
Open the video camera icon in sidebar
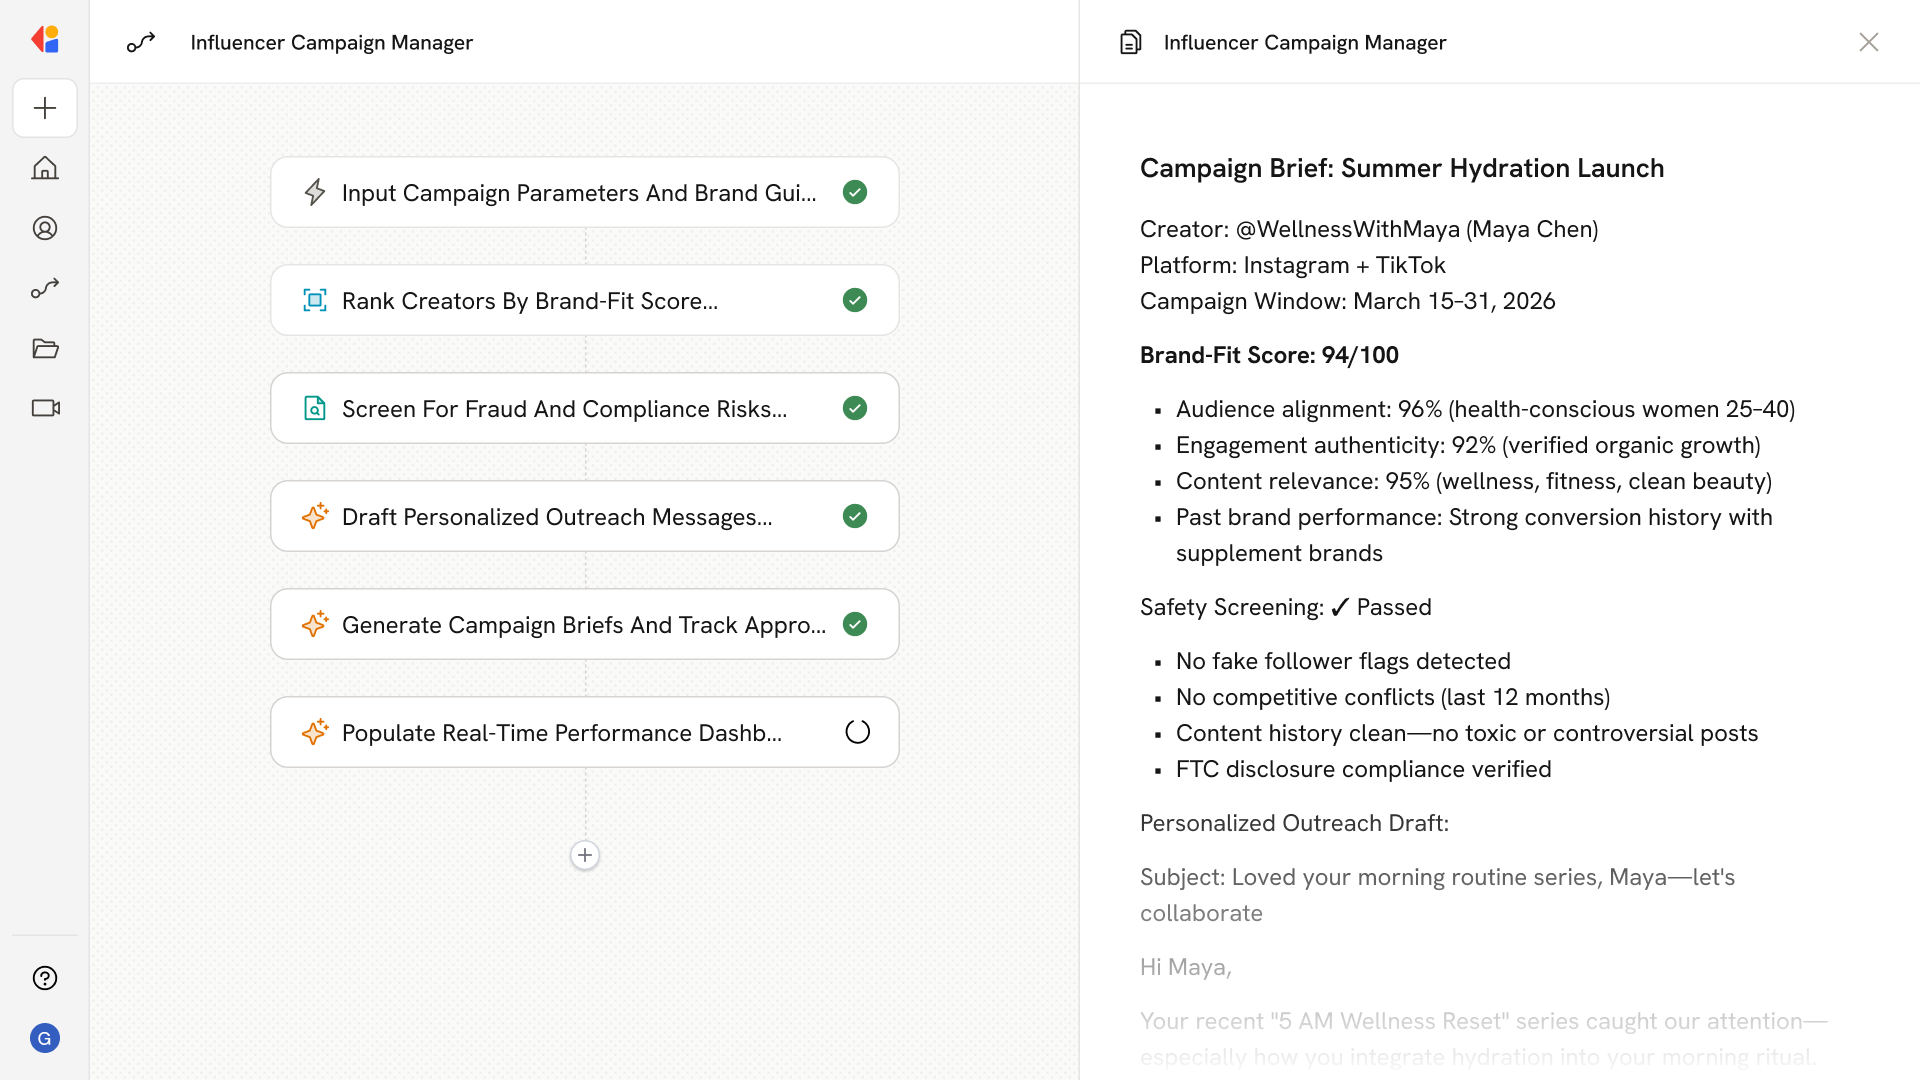(45, 408)
